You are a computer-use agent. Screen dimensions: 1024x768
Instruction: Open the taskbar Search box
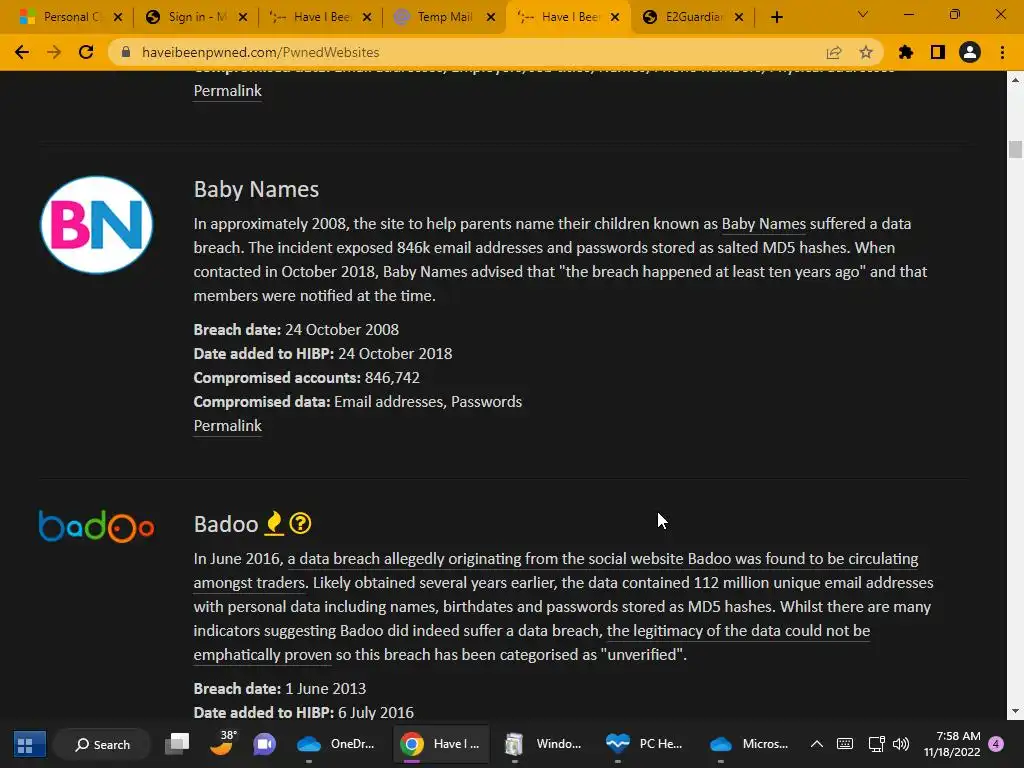tap(103, 744)
